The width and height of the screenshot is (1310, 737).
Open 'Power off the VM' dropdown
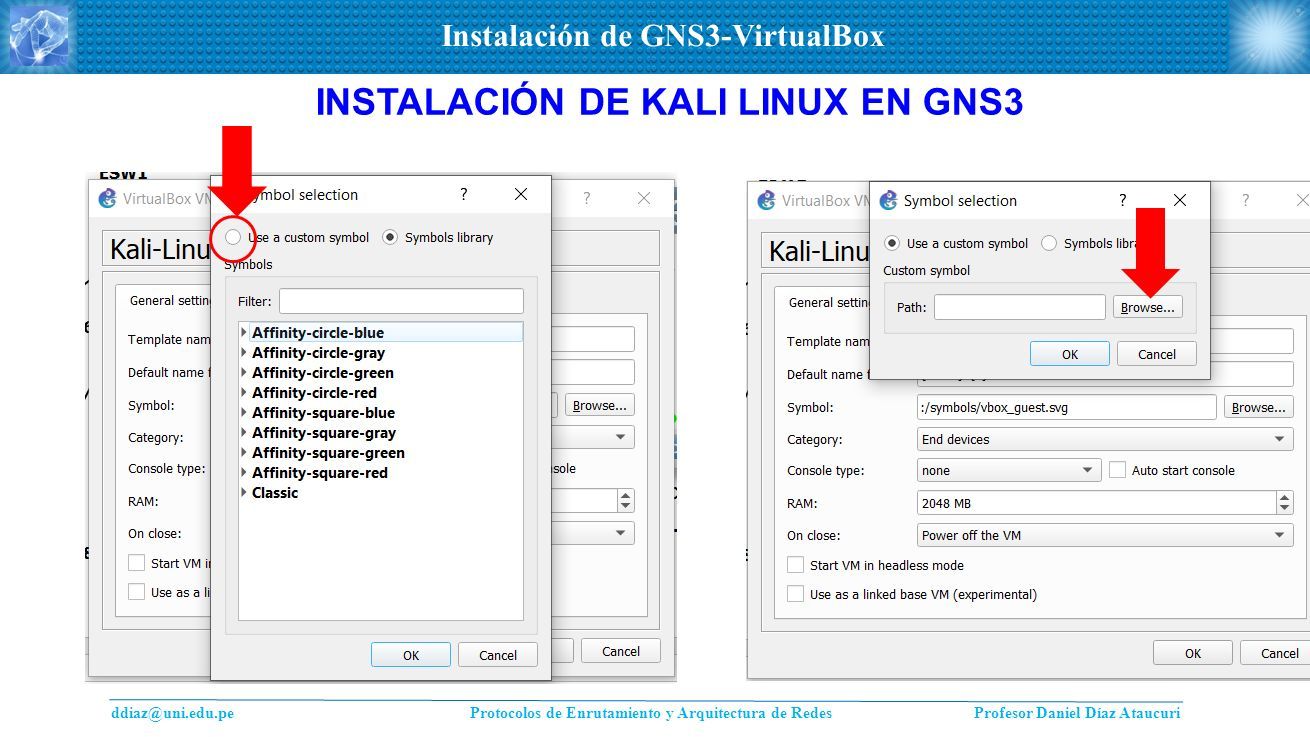1106,535
